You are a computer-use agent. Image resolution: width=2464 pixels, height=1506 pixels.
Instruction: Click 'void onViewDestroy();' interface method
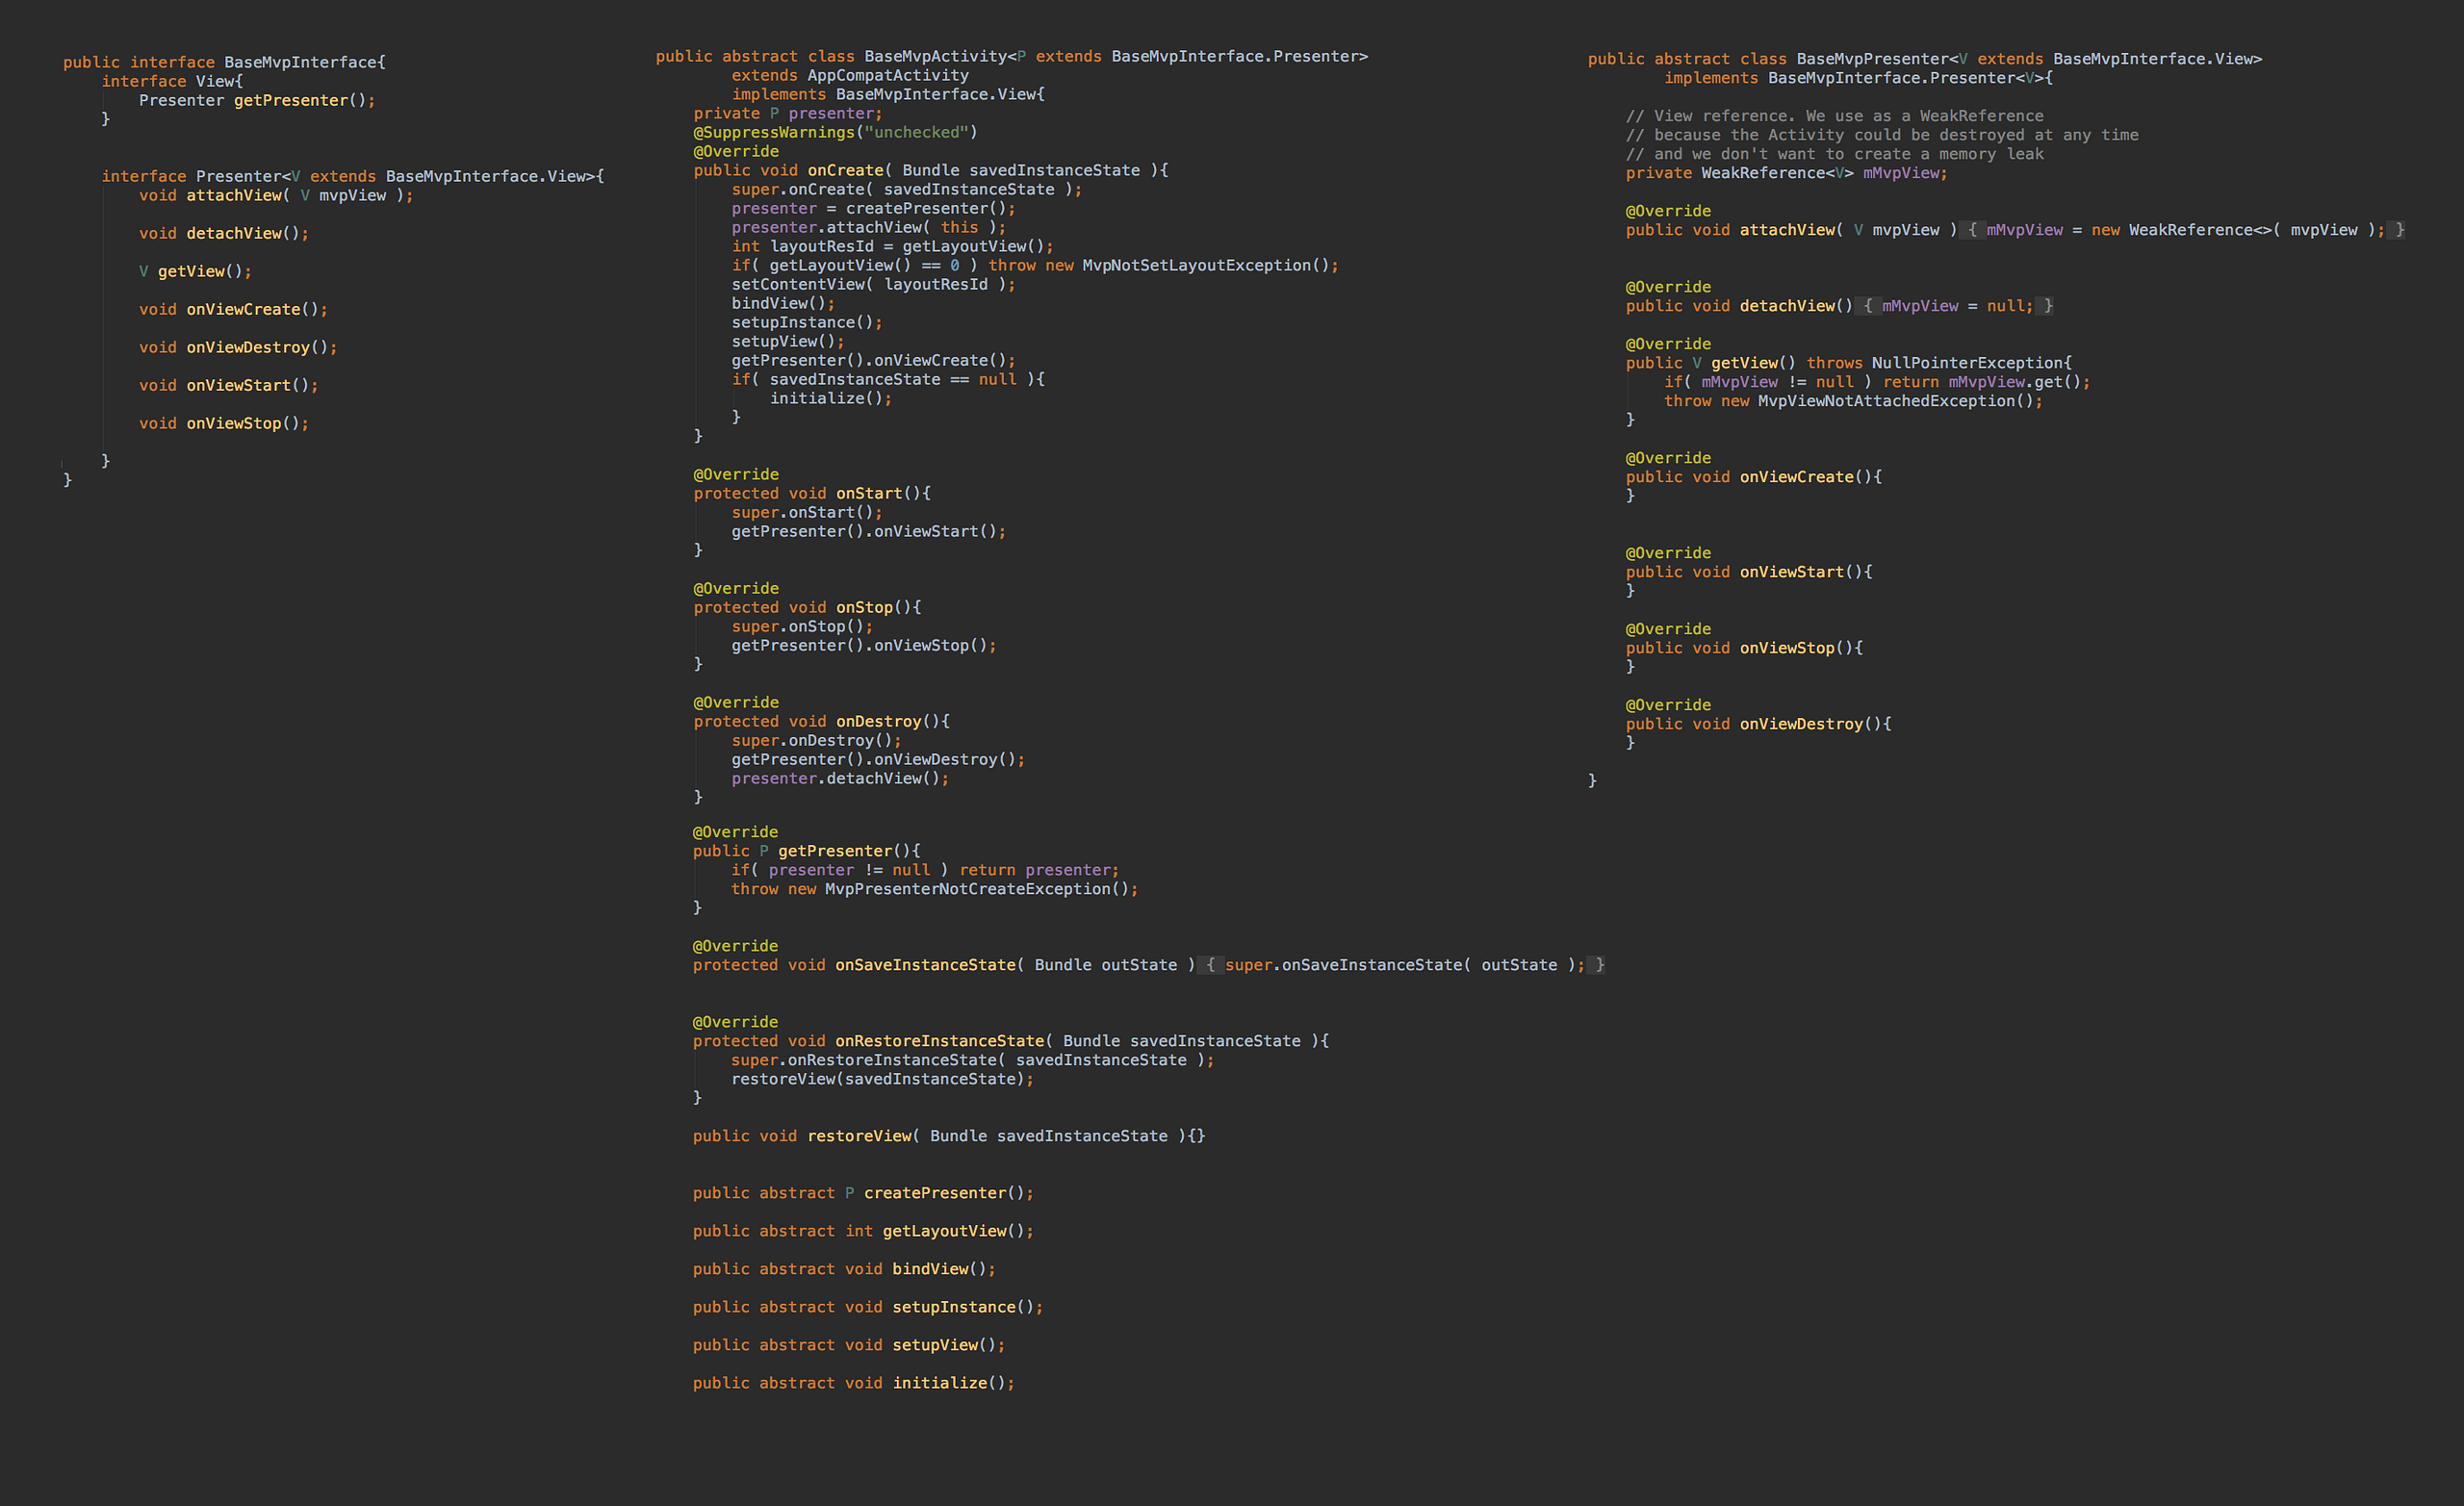238,347
